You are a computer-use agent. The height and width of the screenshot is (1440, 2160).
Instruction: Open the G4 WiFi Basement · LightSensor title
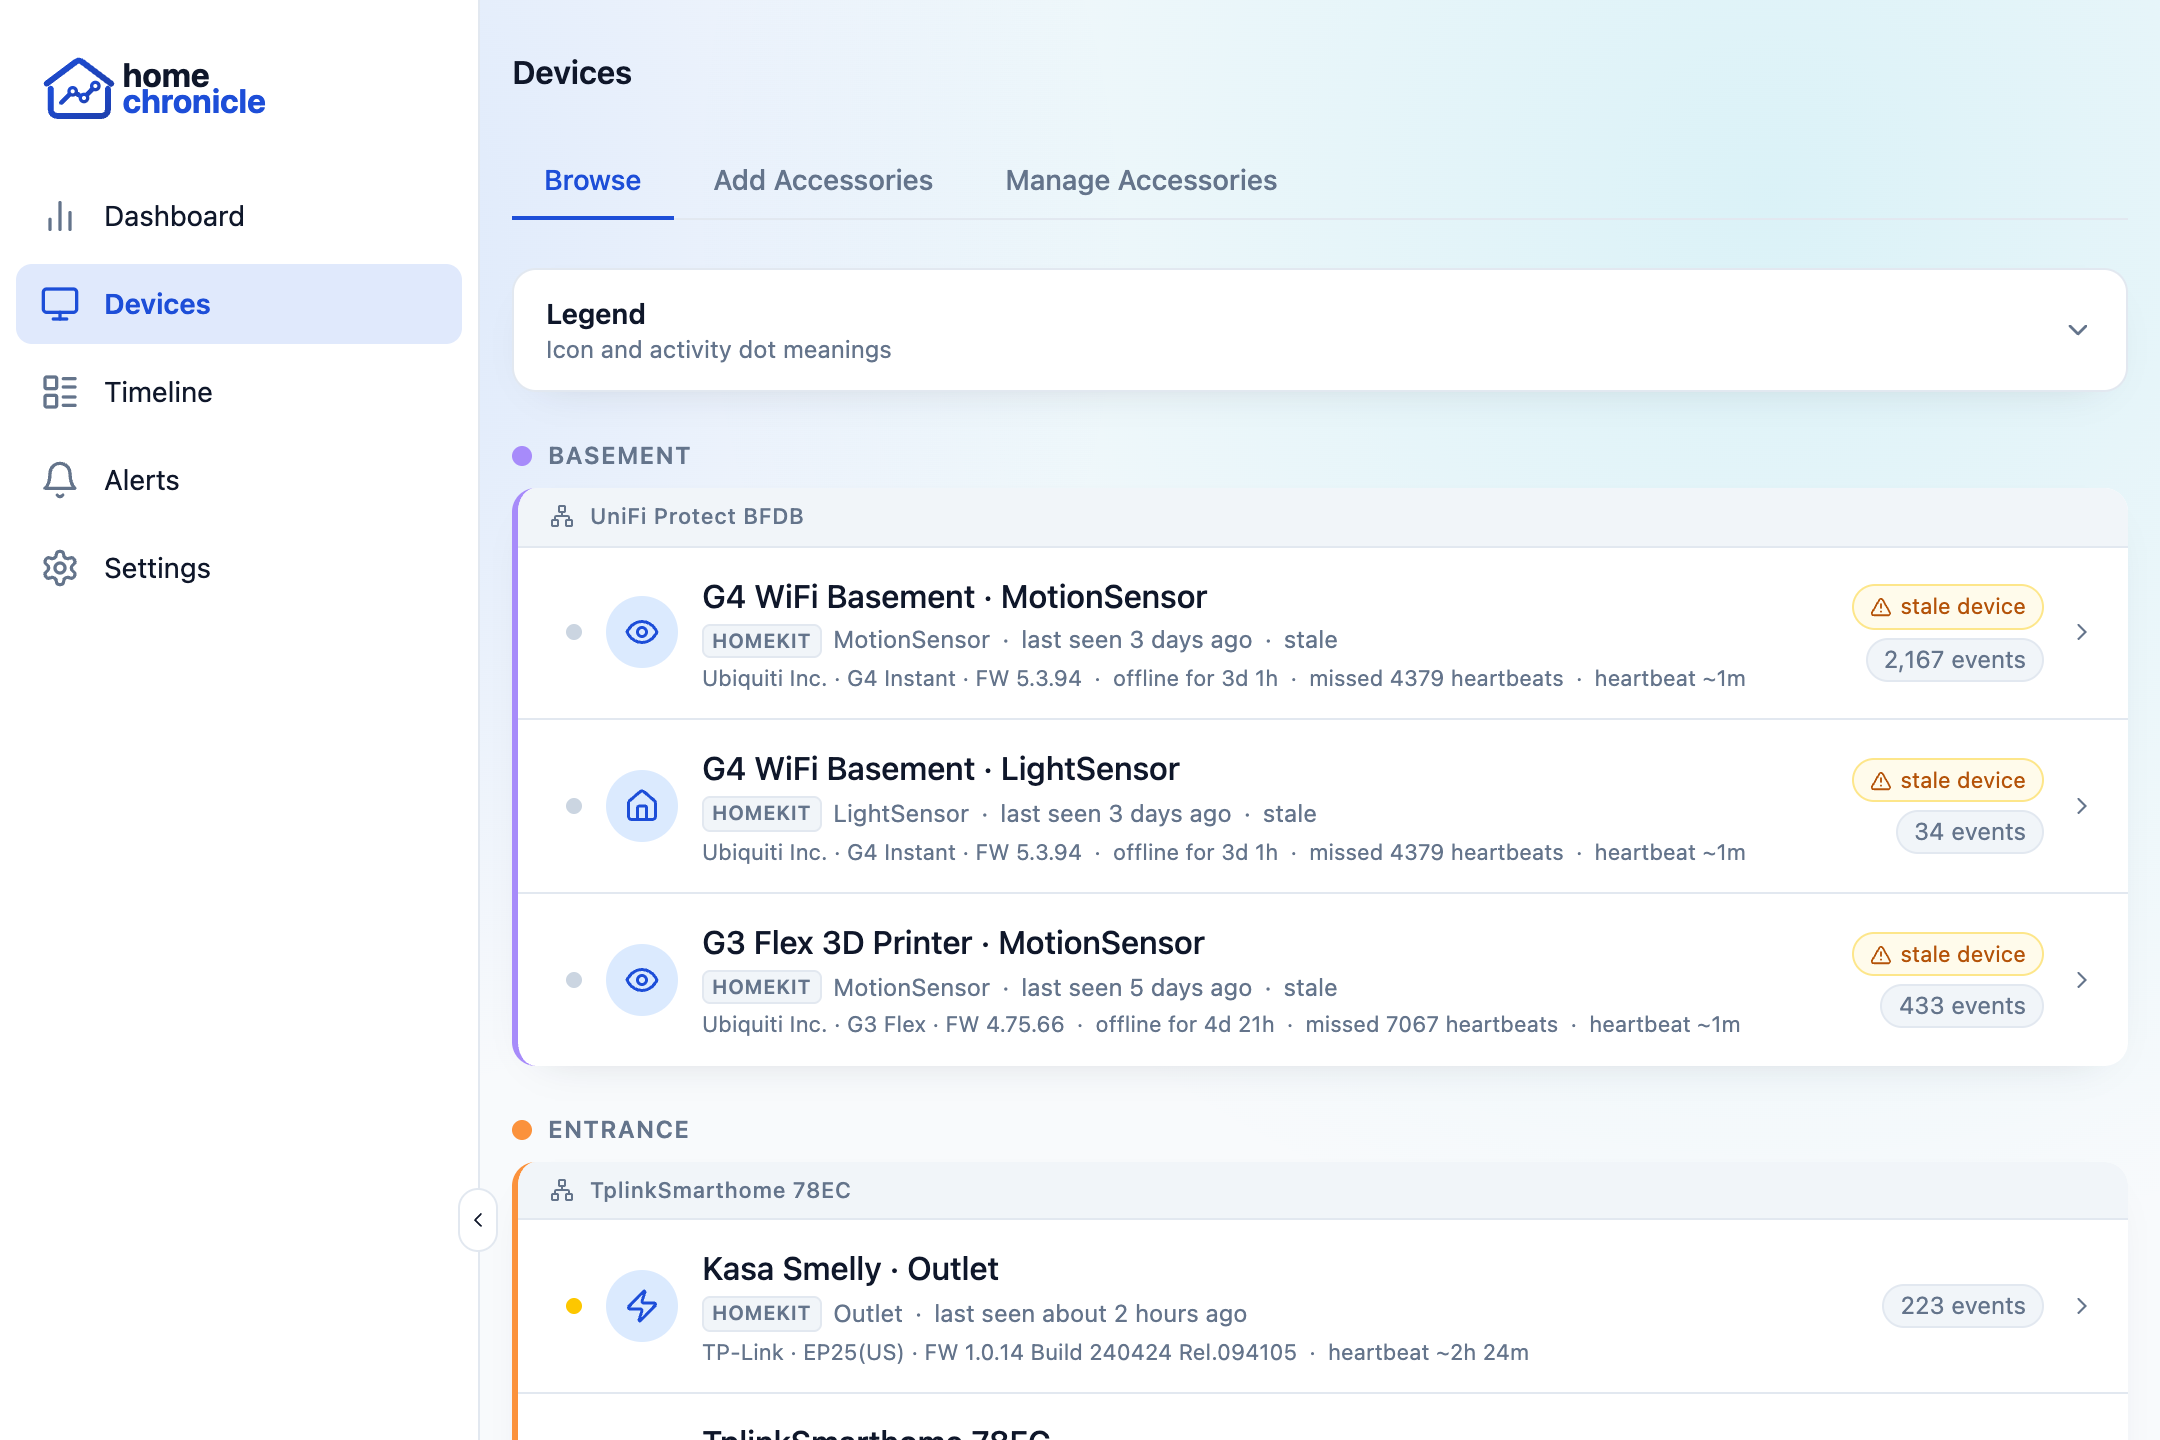tap(941, 769)
